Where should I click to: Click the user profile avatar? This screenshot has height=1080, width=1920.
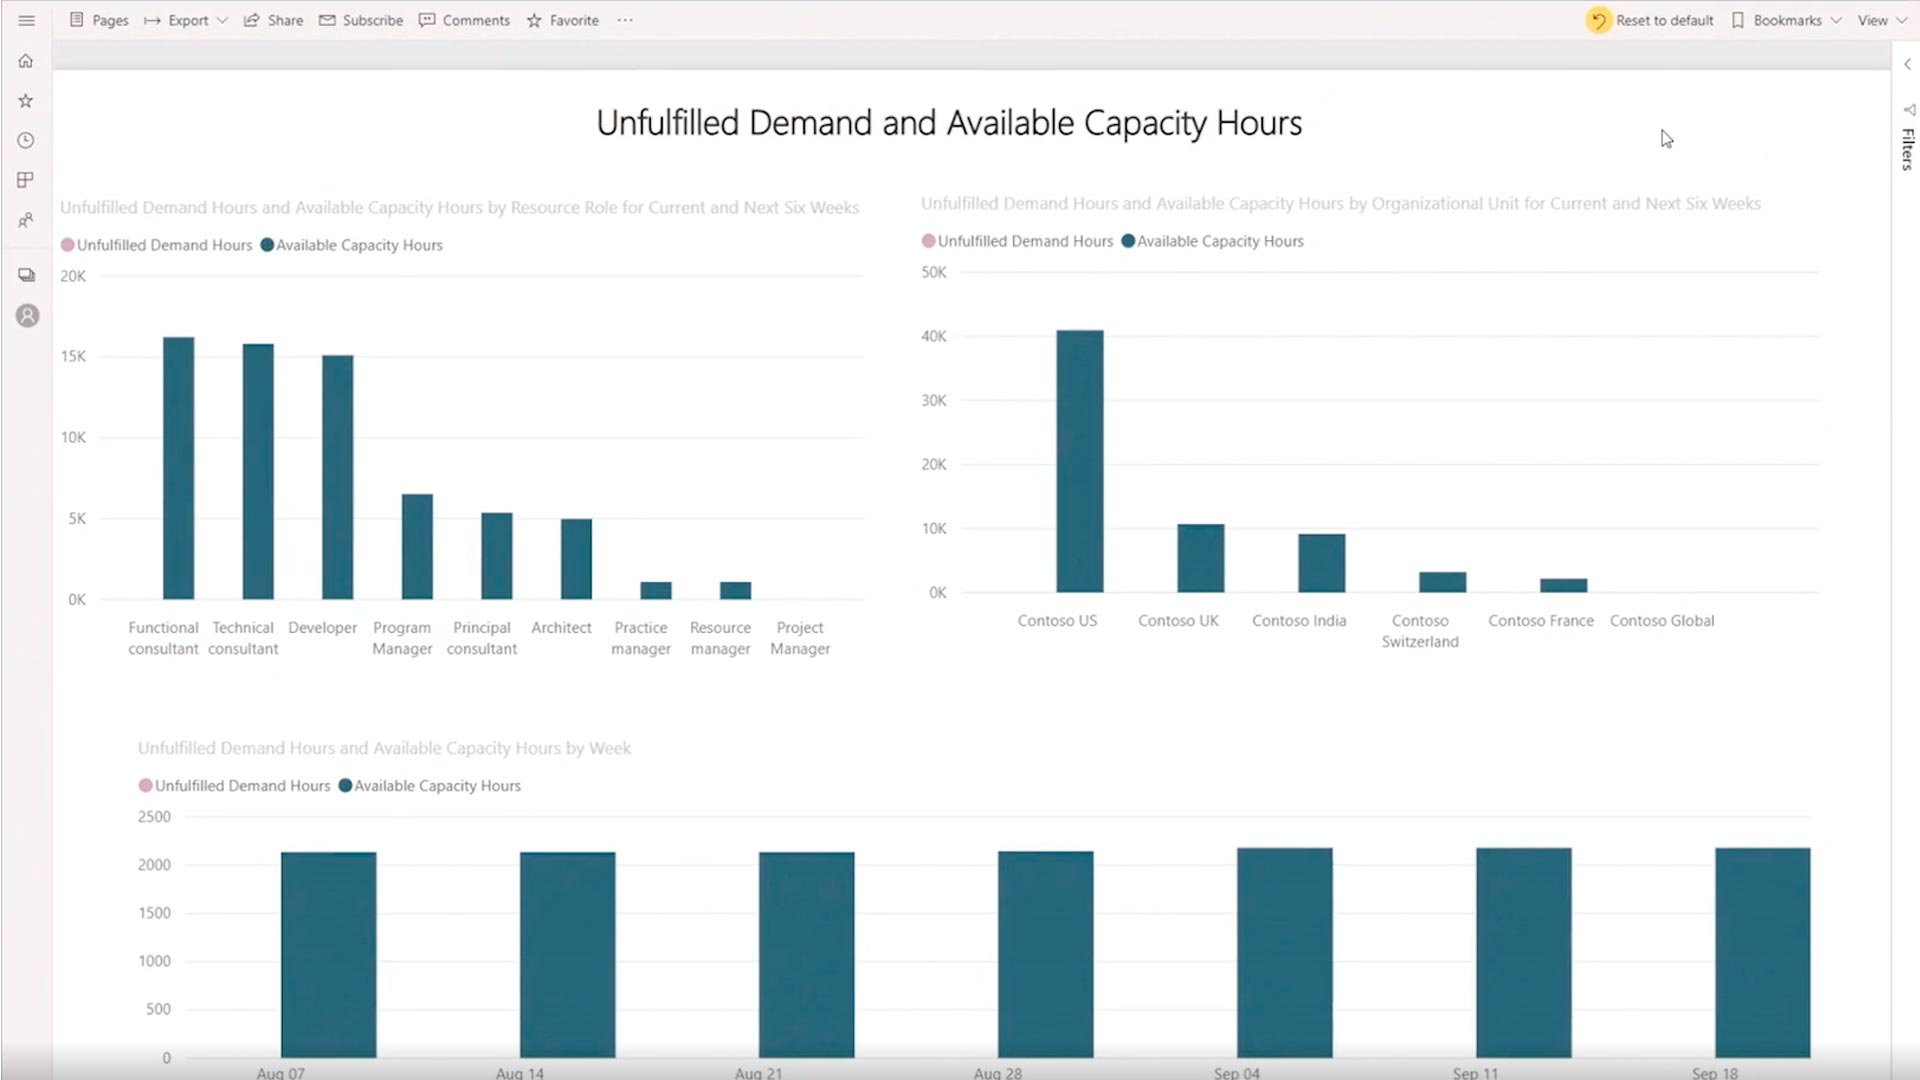tap(27, 316)
